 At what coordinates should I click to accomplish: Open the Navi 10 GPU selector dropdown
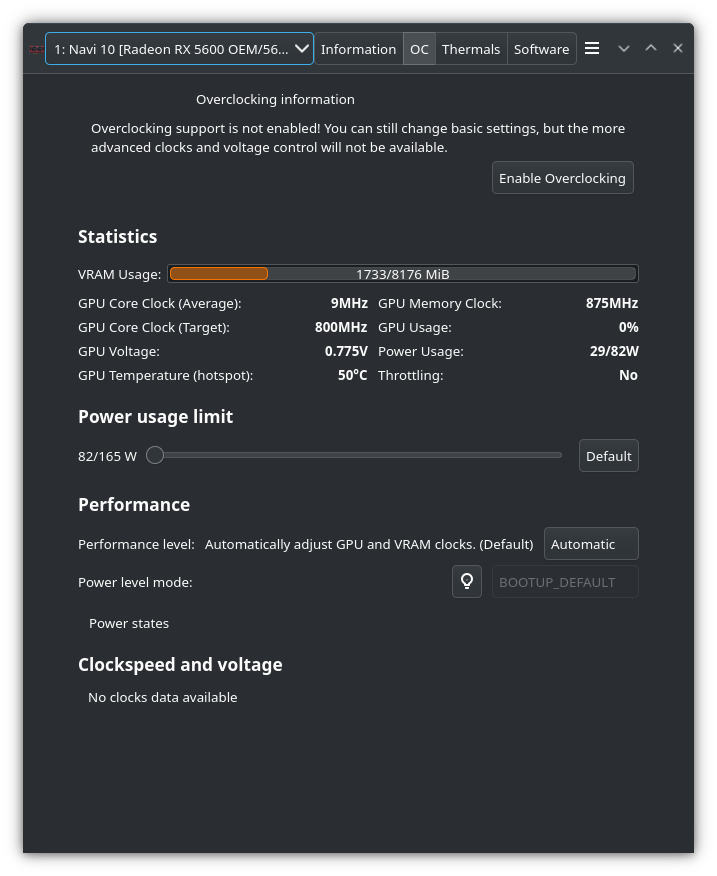click(x=180, y=49)
